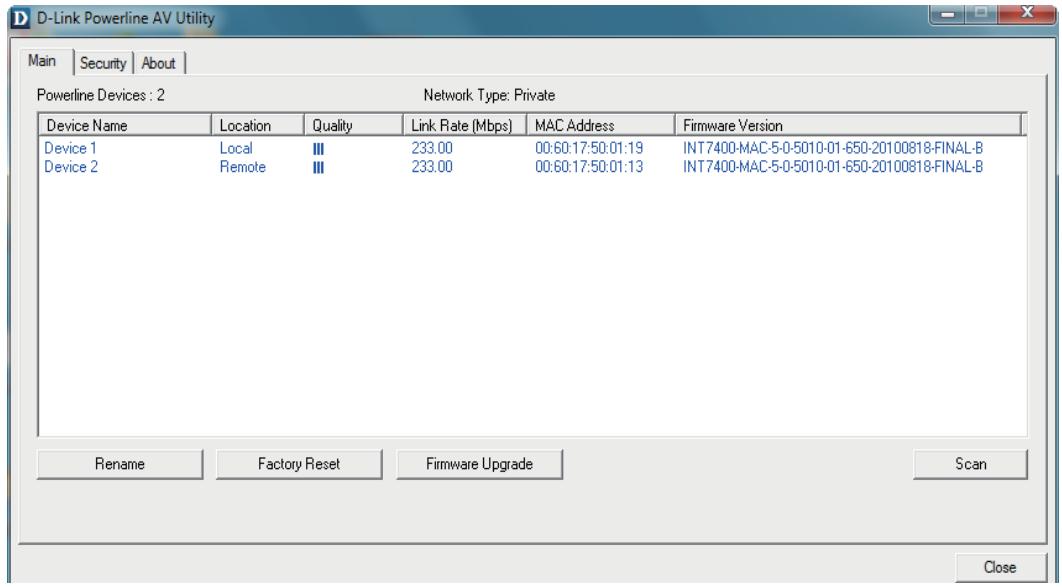Screen dimensions: 1062x587
Task: Click Device 1's firmware version text
Action: (x=833, y=148)
